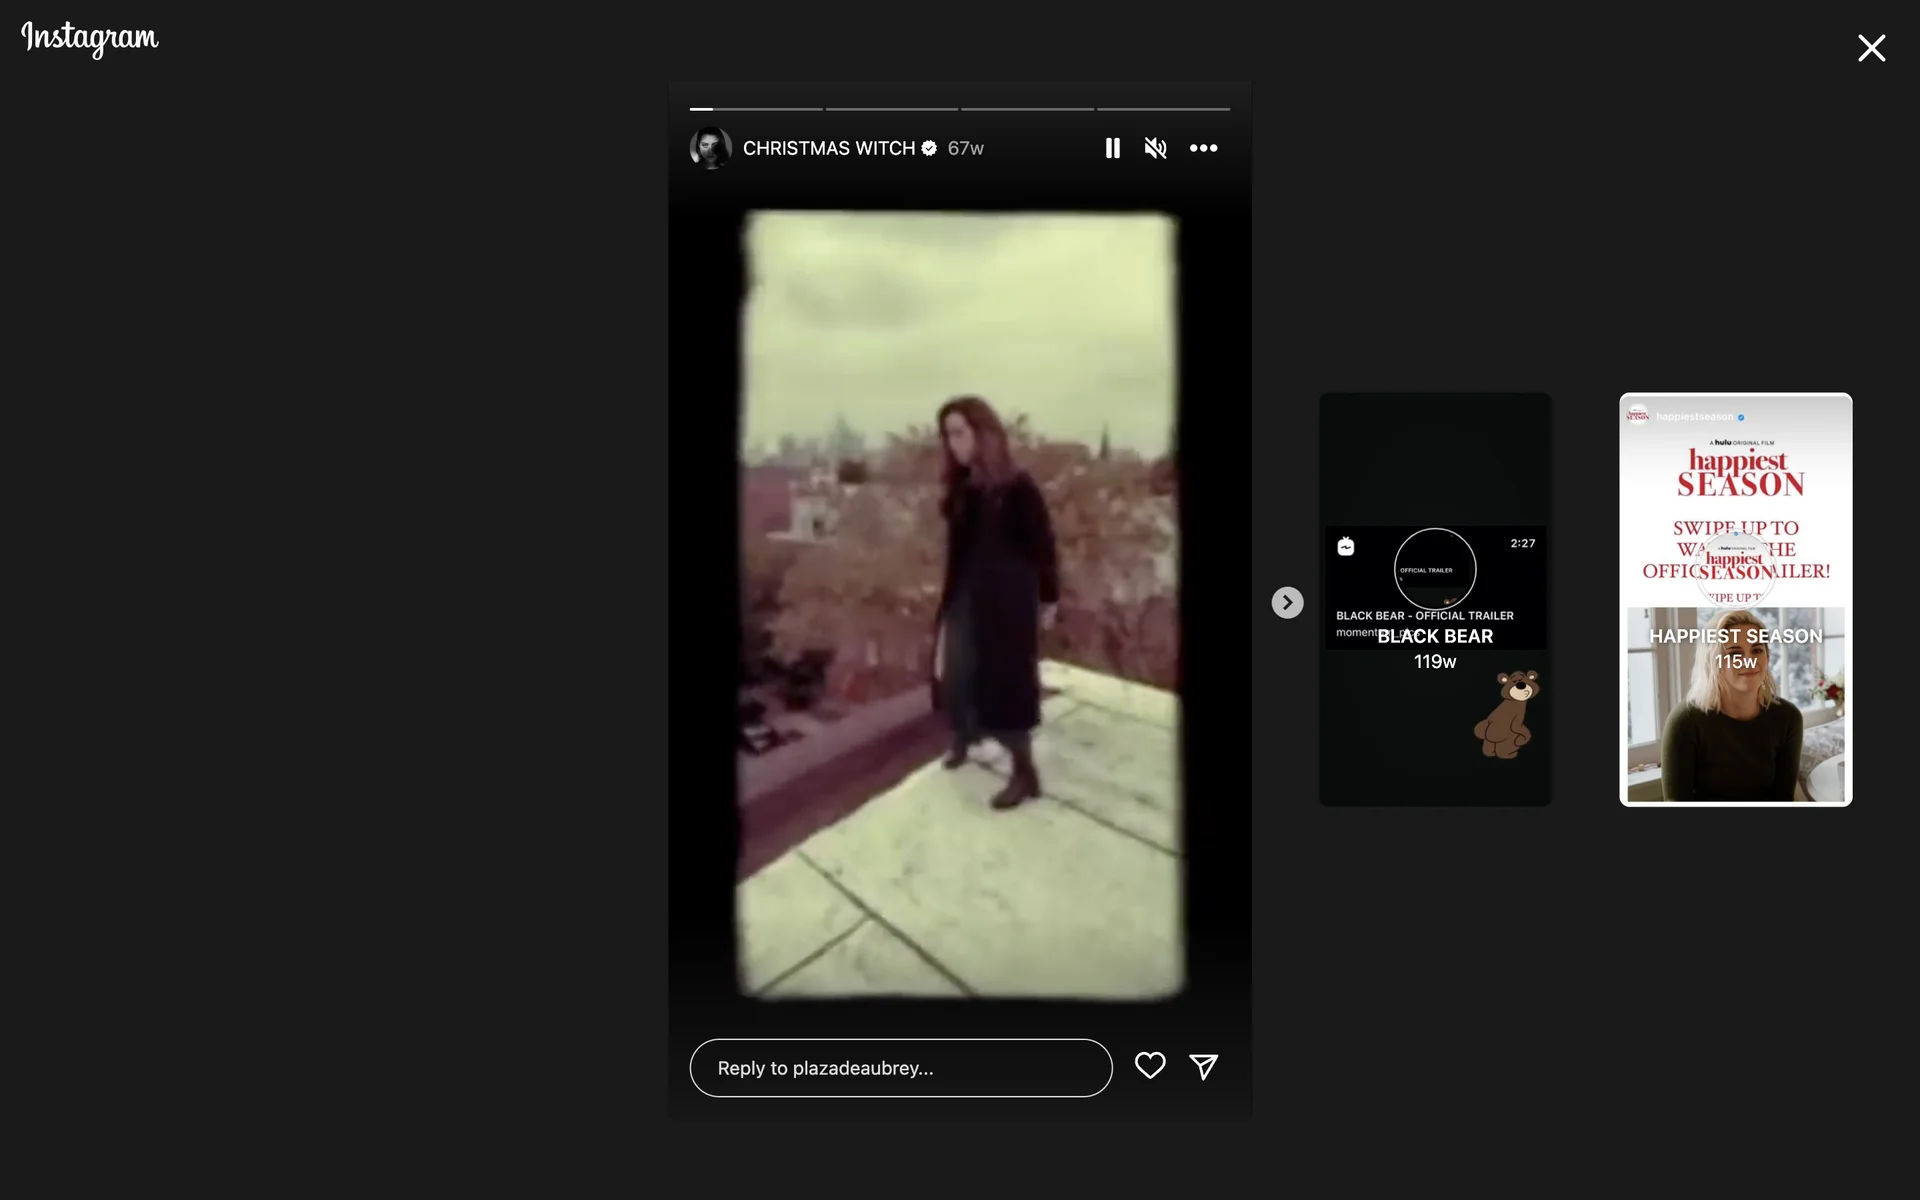Click the 67w timestamp label

click(965, 148)
